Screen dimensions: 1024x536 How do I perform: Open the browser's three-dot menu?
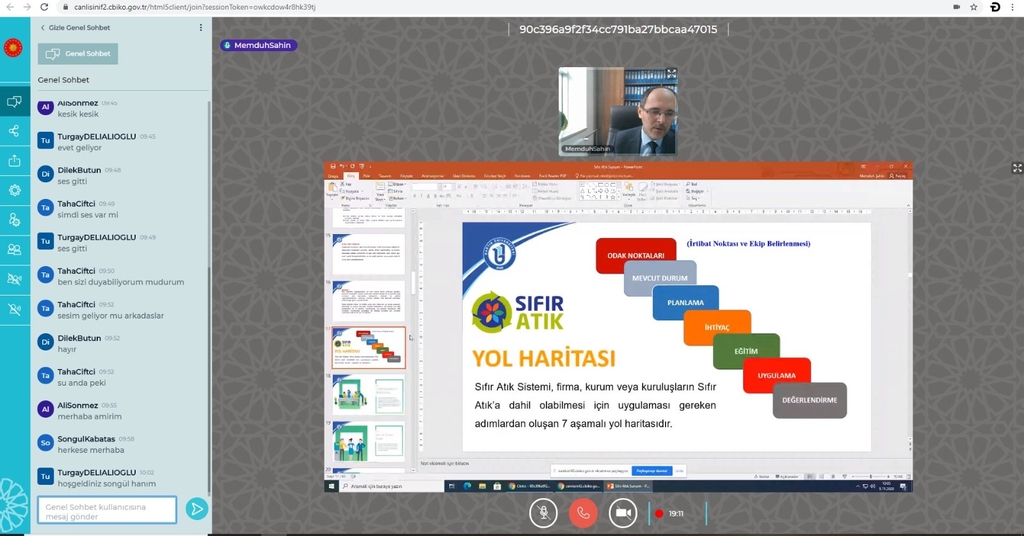(x=1013, y=7)
